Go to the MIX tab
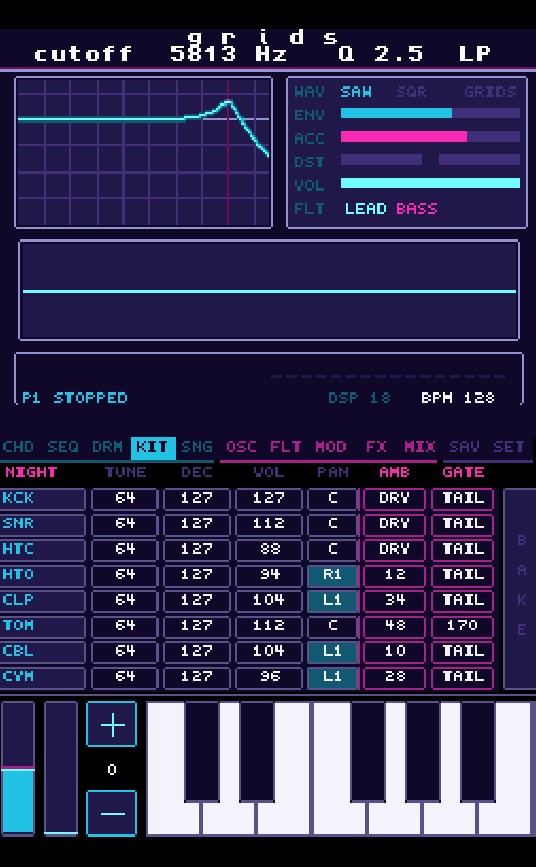Image resolution: width=536 pixels, height=867 pixels. tap(420, 447)
